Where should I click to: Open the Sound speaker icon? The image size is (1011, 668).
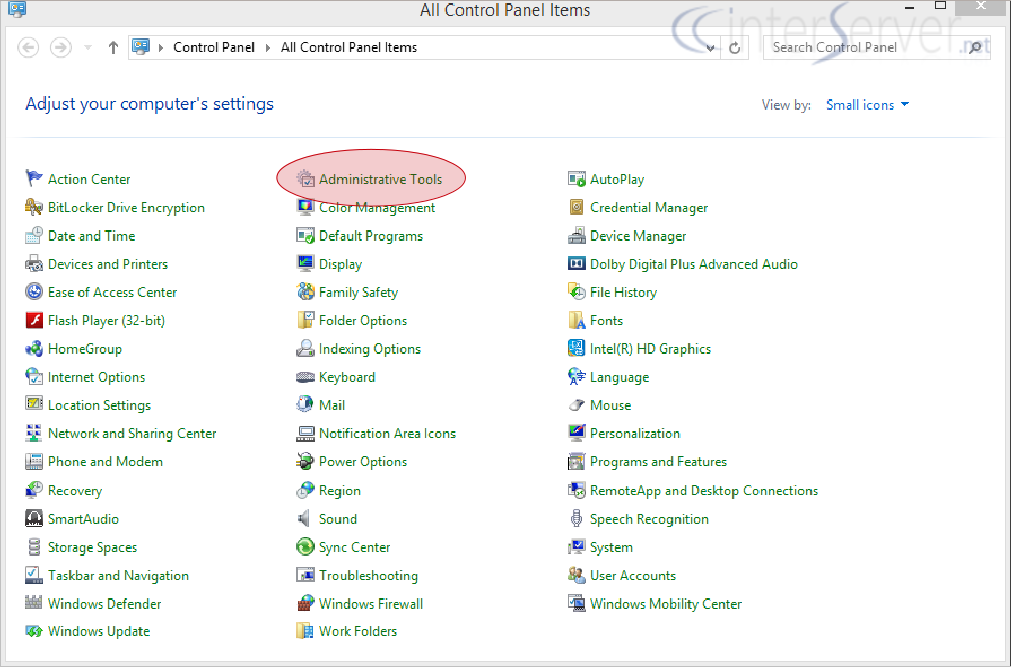tap(304, 518)
